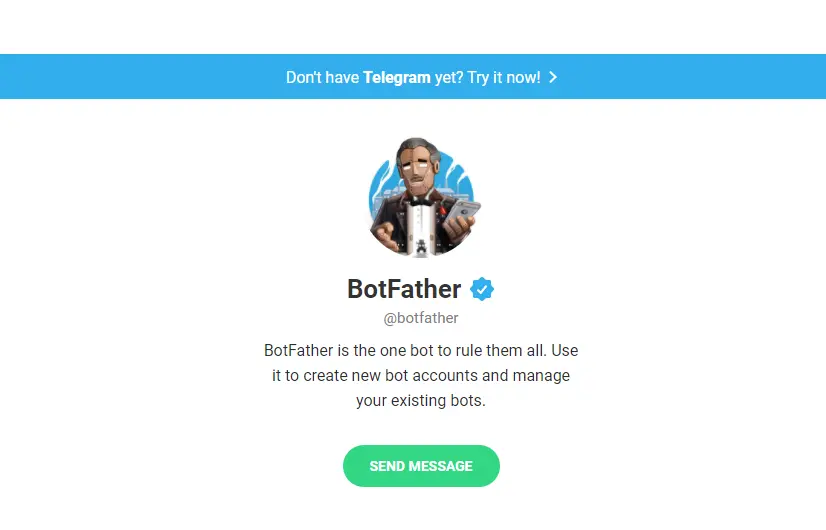The image size is (826, 530).
Task: Click the blank white area above the banner
Action: click(413, 25)
